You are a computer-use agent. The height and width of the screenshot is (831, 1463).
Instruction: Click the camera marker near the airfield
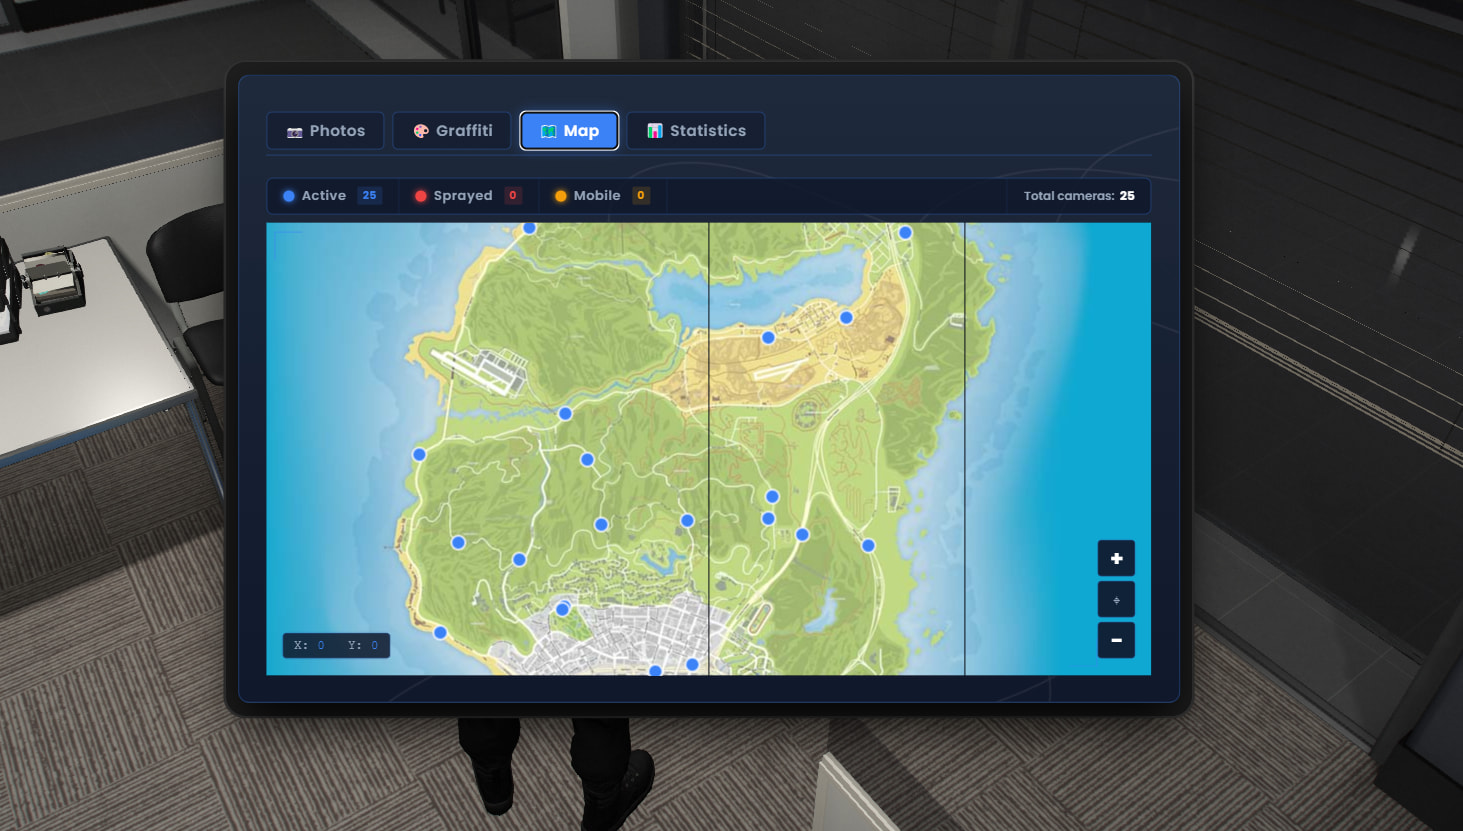[x=565, y=413]
